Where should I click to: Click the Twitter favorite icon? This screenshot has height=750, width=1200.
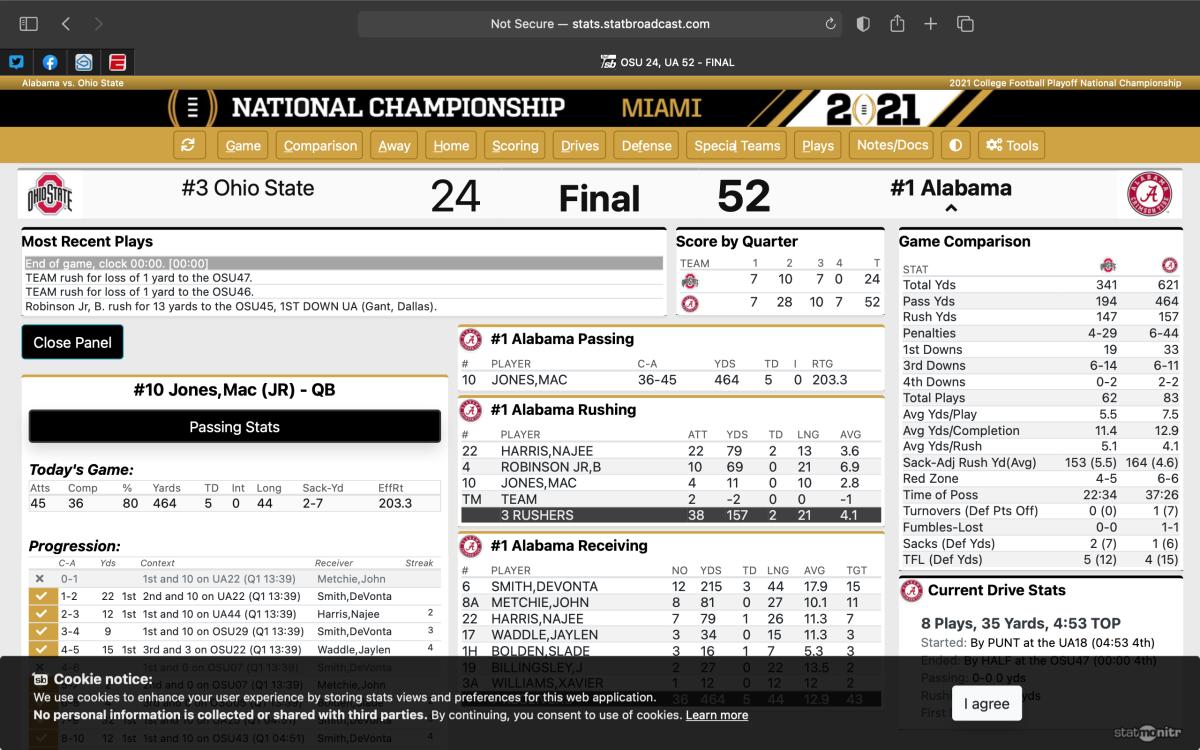click(17, 62)
